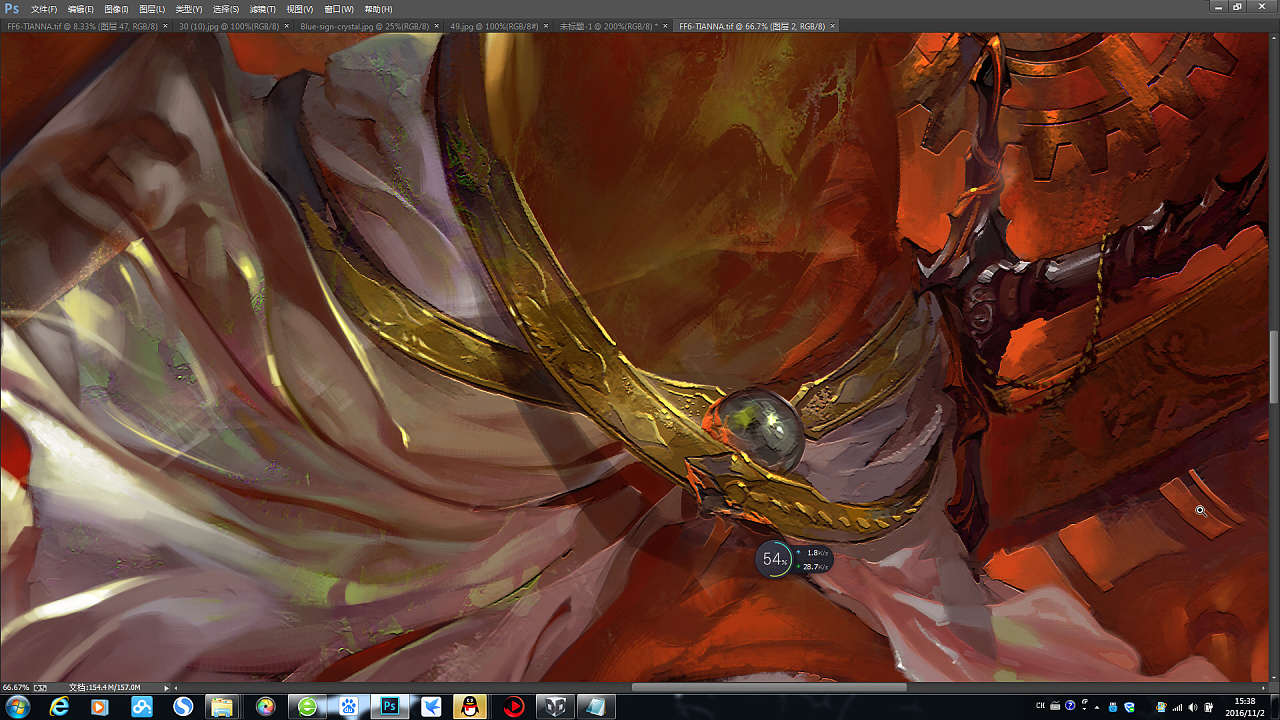The image size is (1280, 720).
Task: Click the keyboard tray icon
Action: coord(1055,706)
